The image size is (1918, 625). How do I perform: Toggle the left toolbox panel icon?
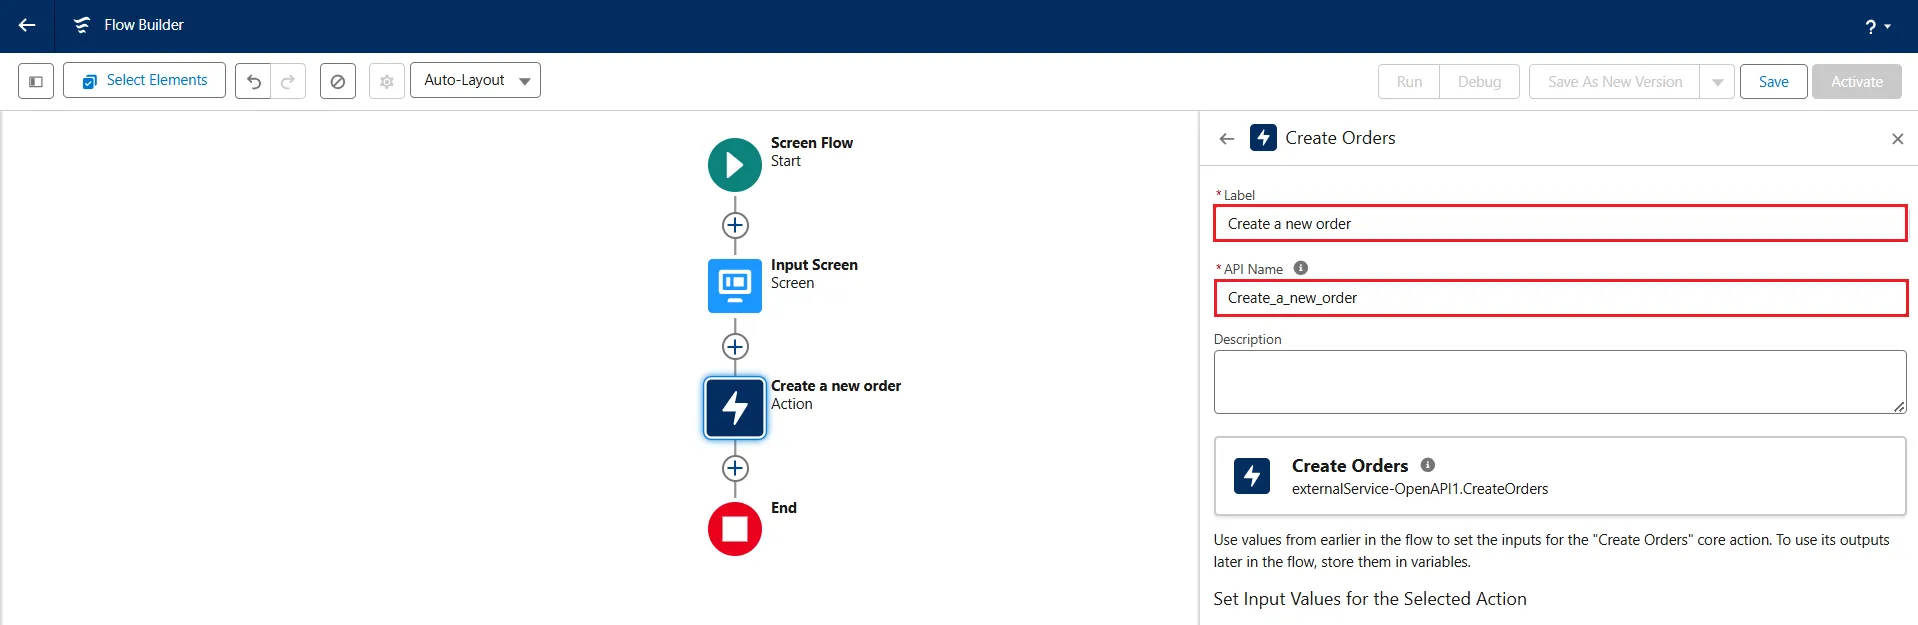point(36,81)
